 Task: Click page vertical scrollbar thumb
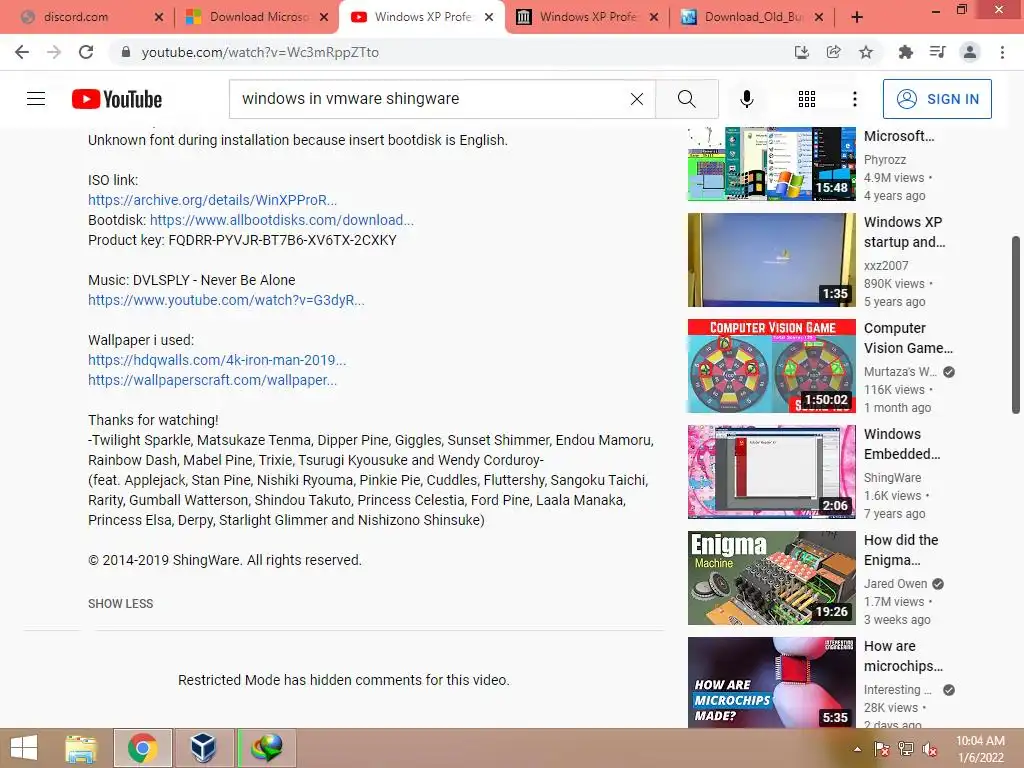pyautogui.click(x=1016, y=325)
